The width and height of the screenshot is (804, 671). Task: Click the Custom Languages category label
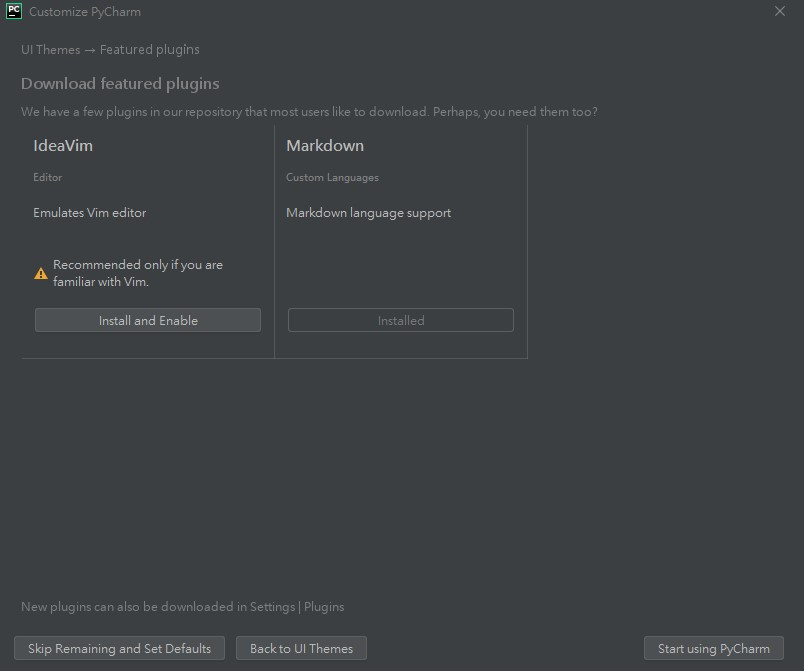(332, 177)
